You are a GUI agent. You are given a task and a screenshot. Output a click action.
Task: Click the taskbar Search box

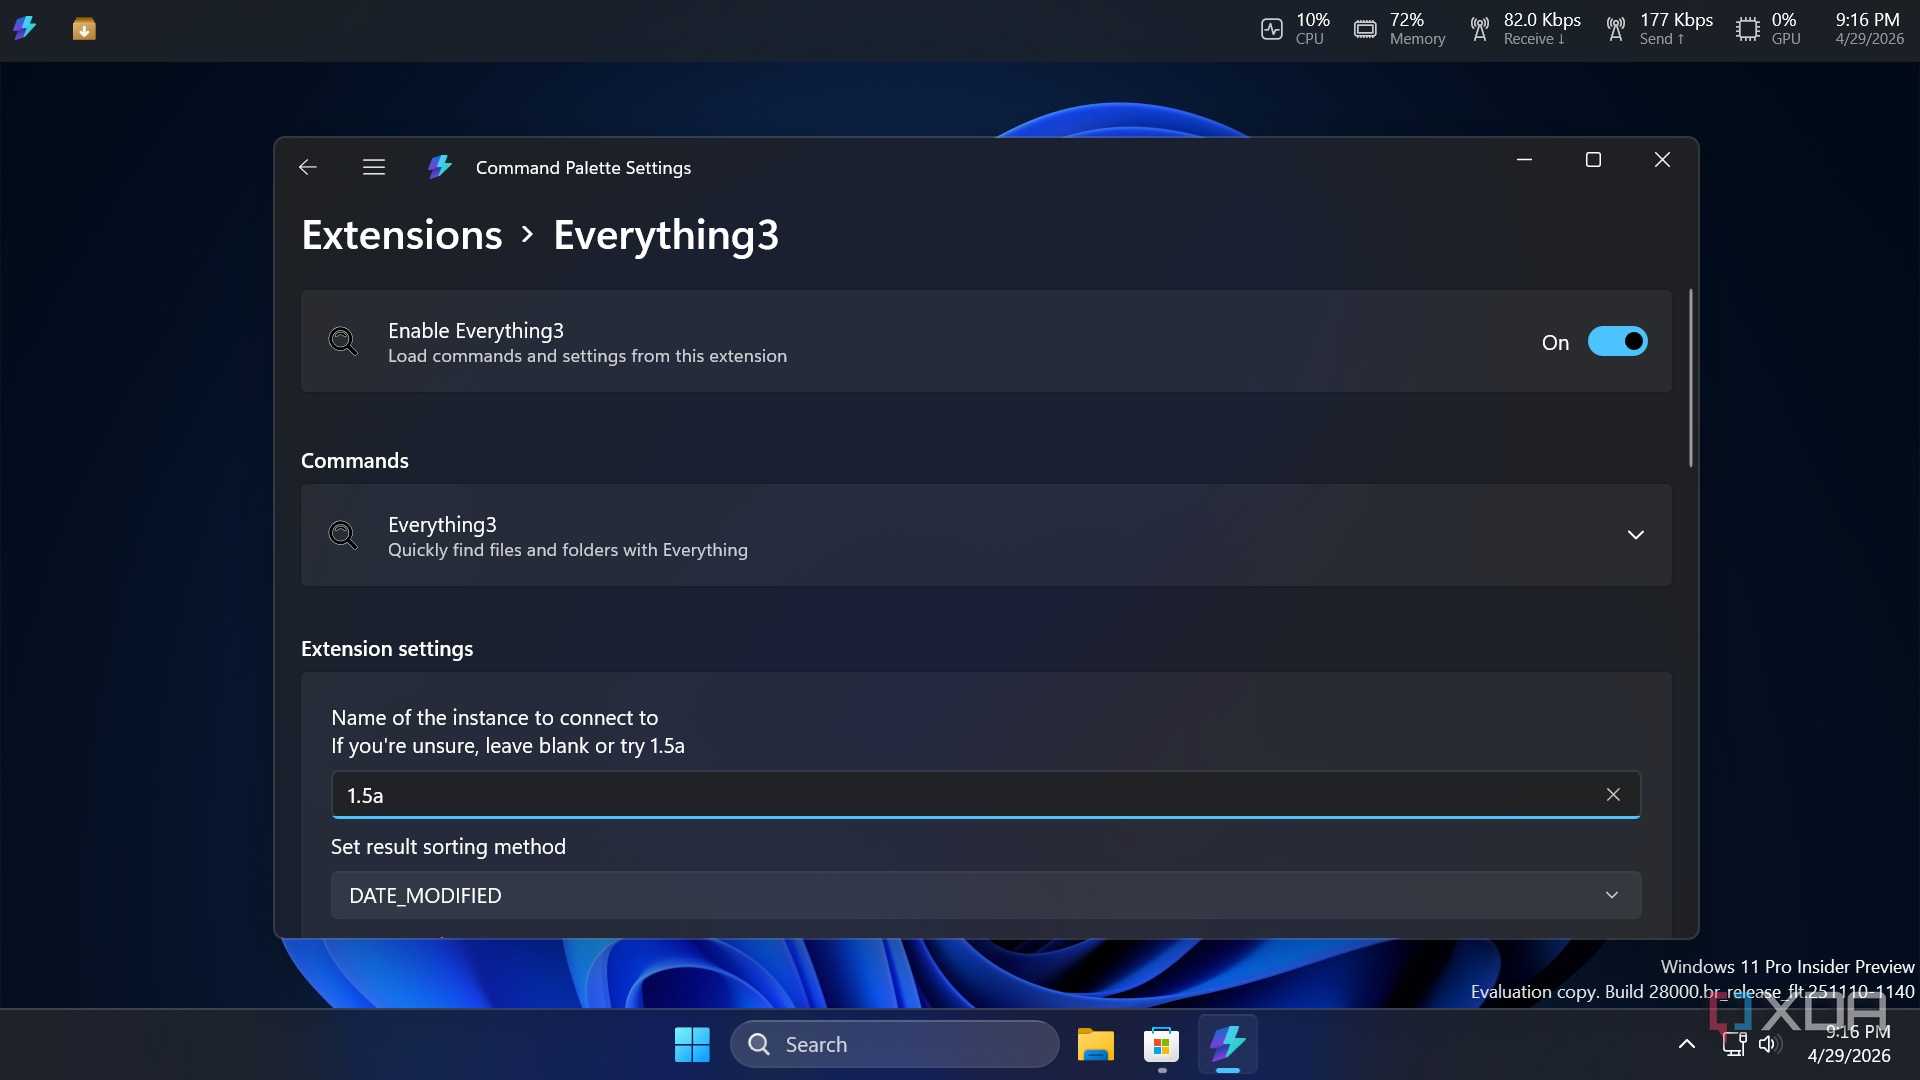(895, 1044)
